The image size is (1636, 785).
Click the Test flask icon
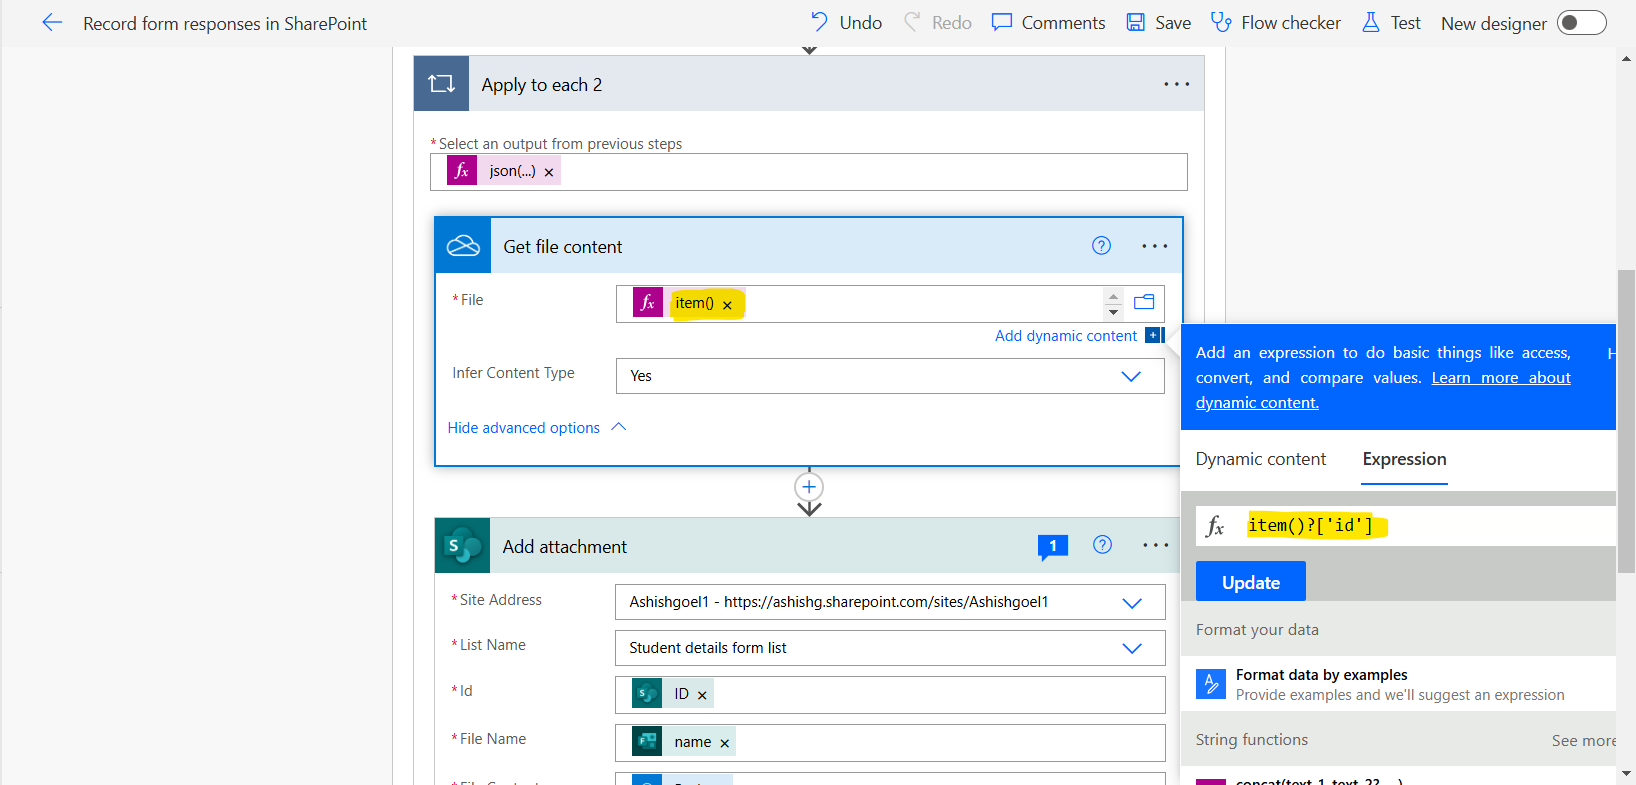pos(1370,23)
